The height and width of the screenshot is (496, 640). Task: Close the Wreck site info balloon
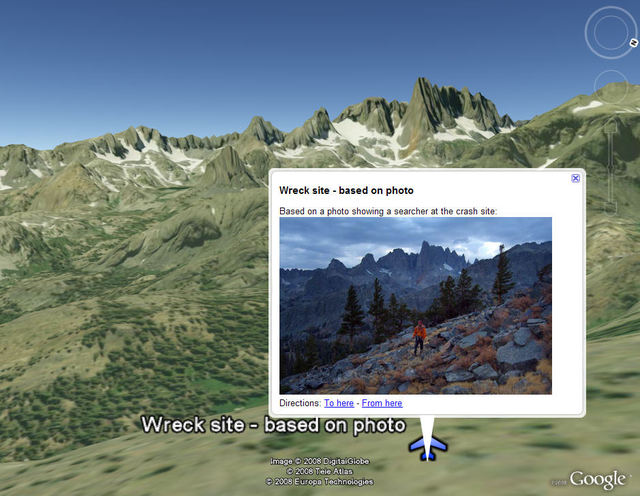point(576,178)
